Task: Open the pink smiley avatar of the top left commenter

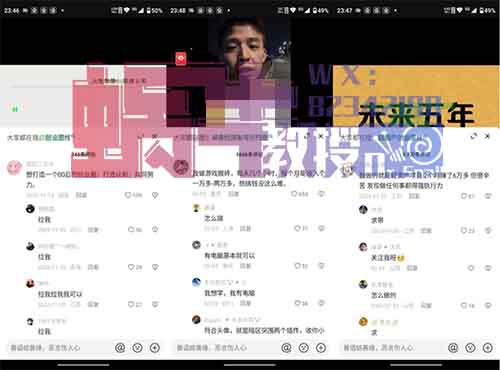Action: (14, 167)
